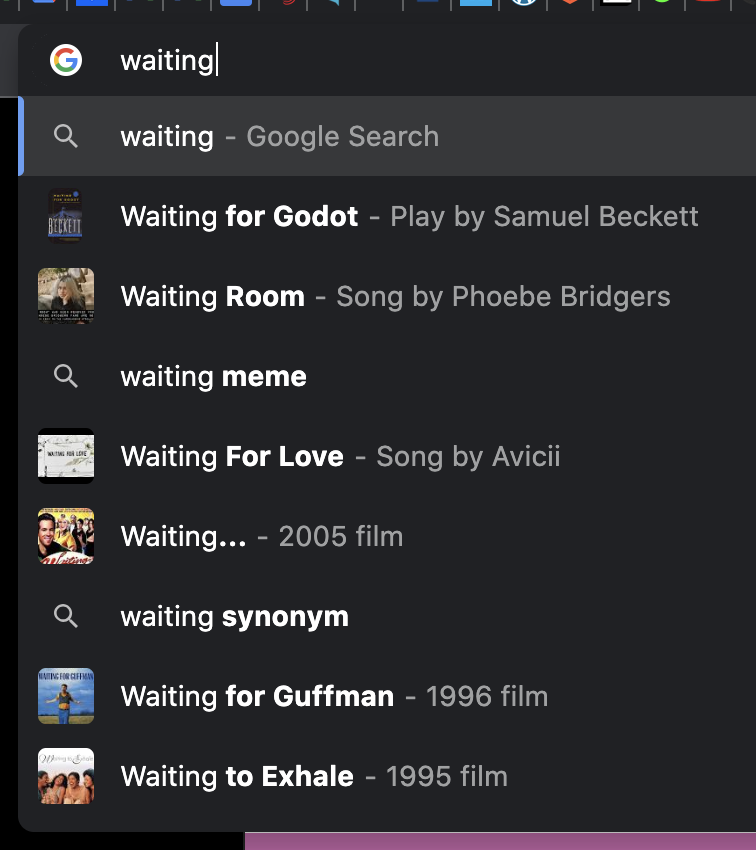
Task: Click the Avicii Waiting For Love thumbnail
Action: 66,456
